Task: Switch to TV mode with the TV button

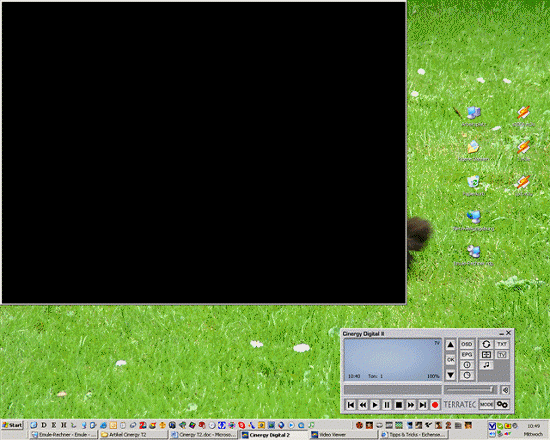Action: pos(502,355)
